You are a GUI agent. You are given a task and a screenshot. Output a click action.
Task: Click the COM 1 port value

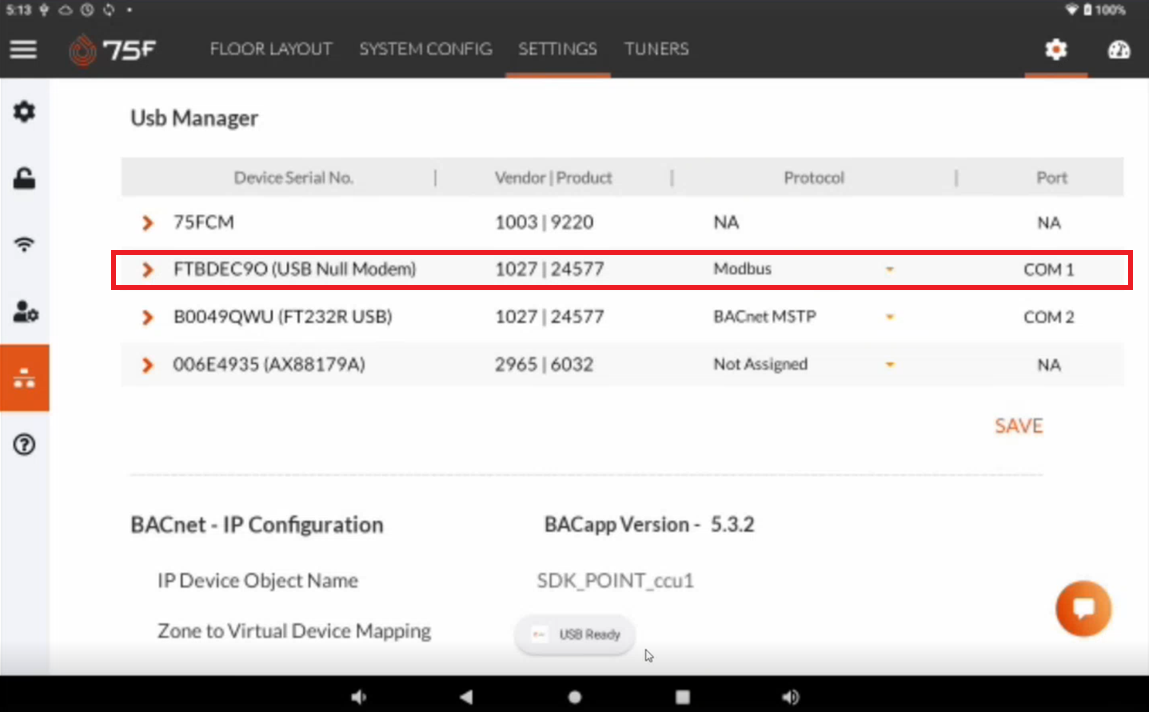click(1049, 269)
